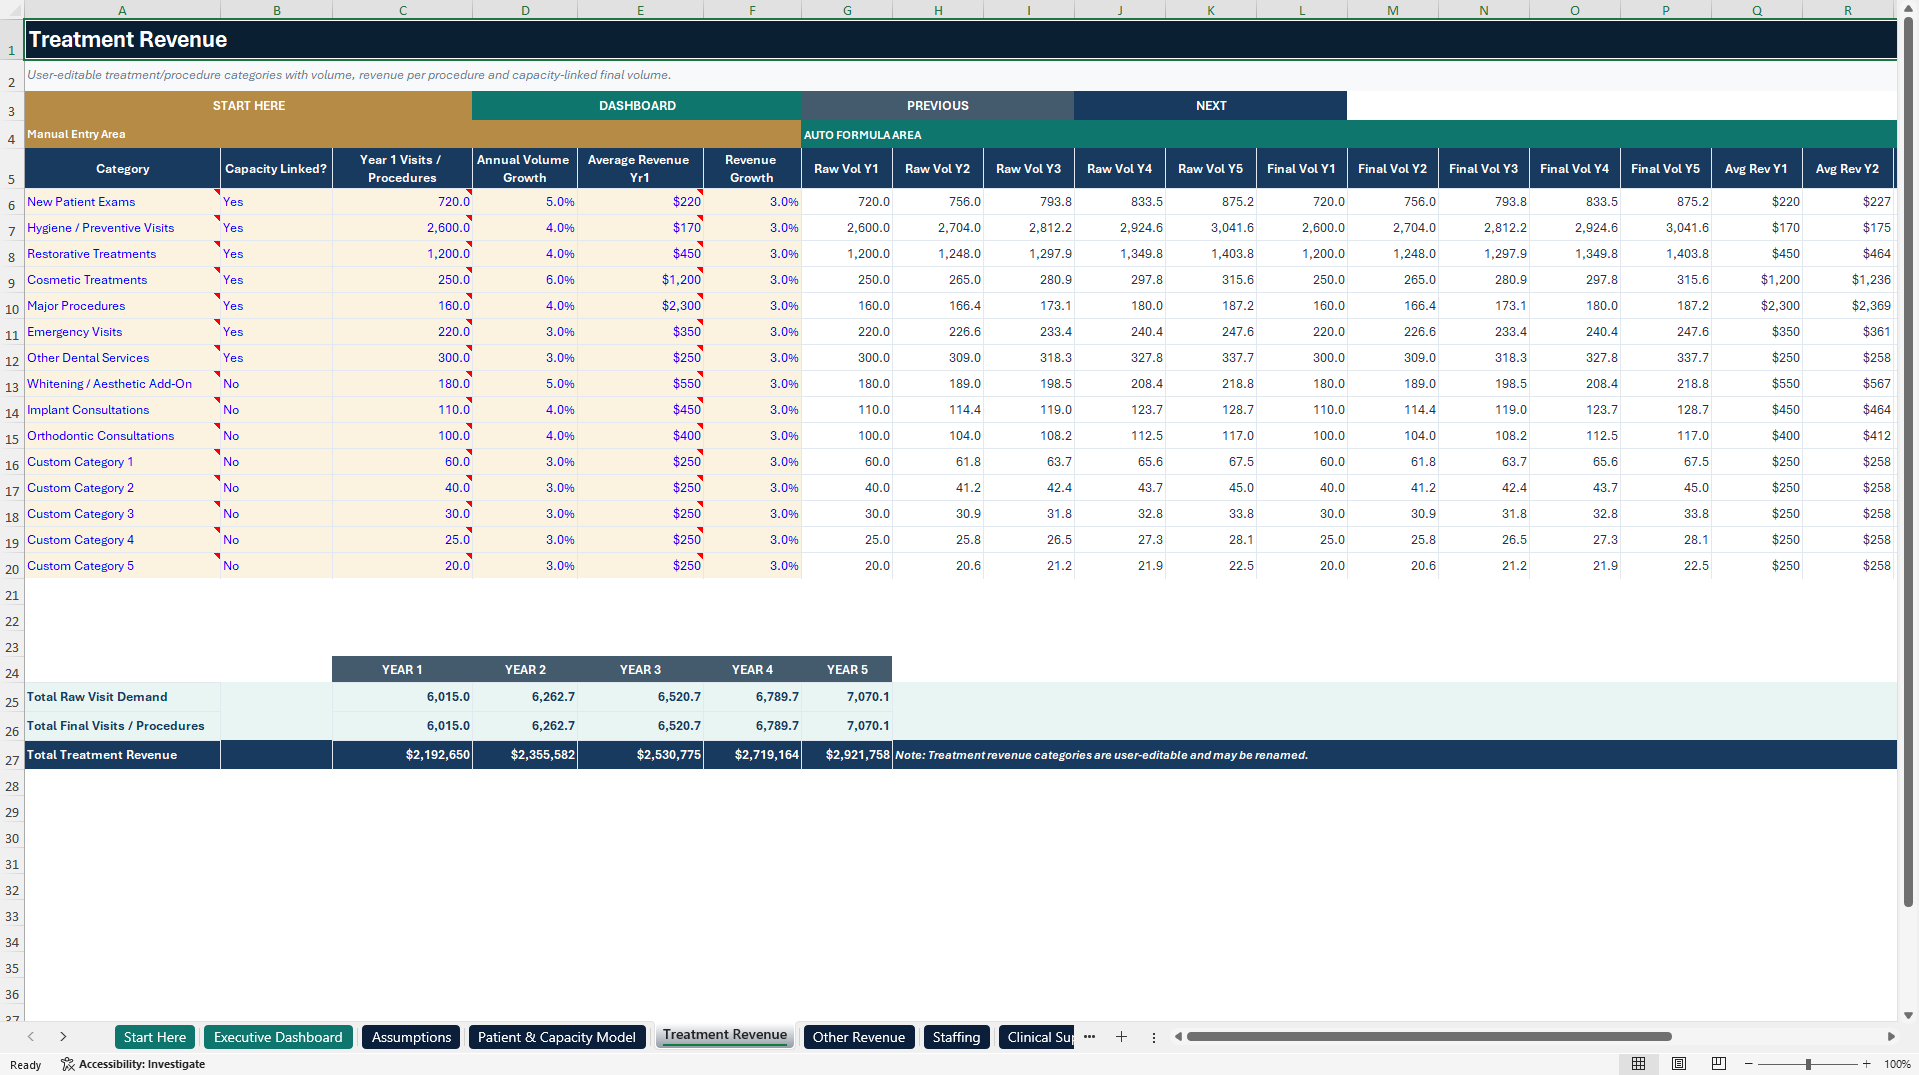
Task: Add a new sheet with the plus icon
Action: point(1121,1037)
